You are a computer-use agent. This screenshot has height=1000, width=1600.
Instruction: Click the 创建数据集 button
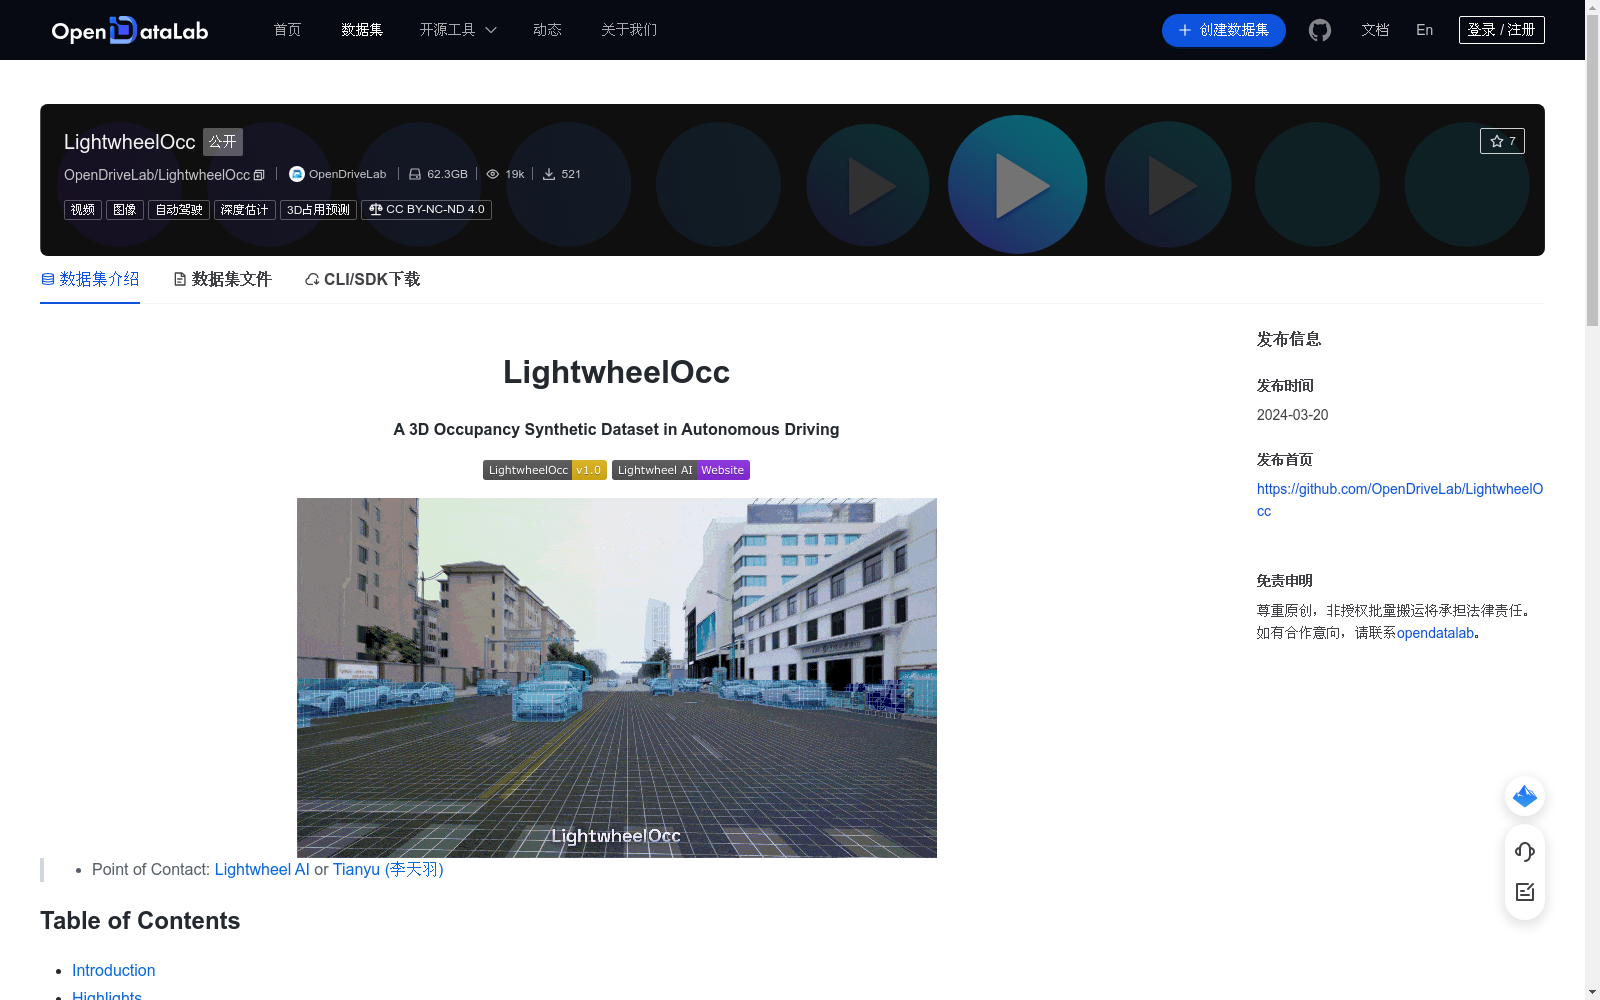1224,30
